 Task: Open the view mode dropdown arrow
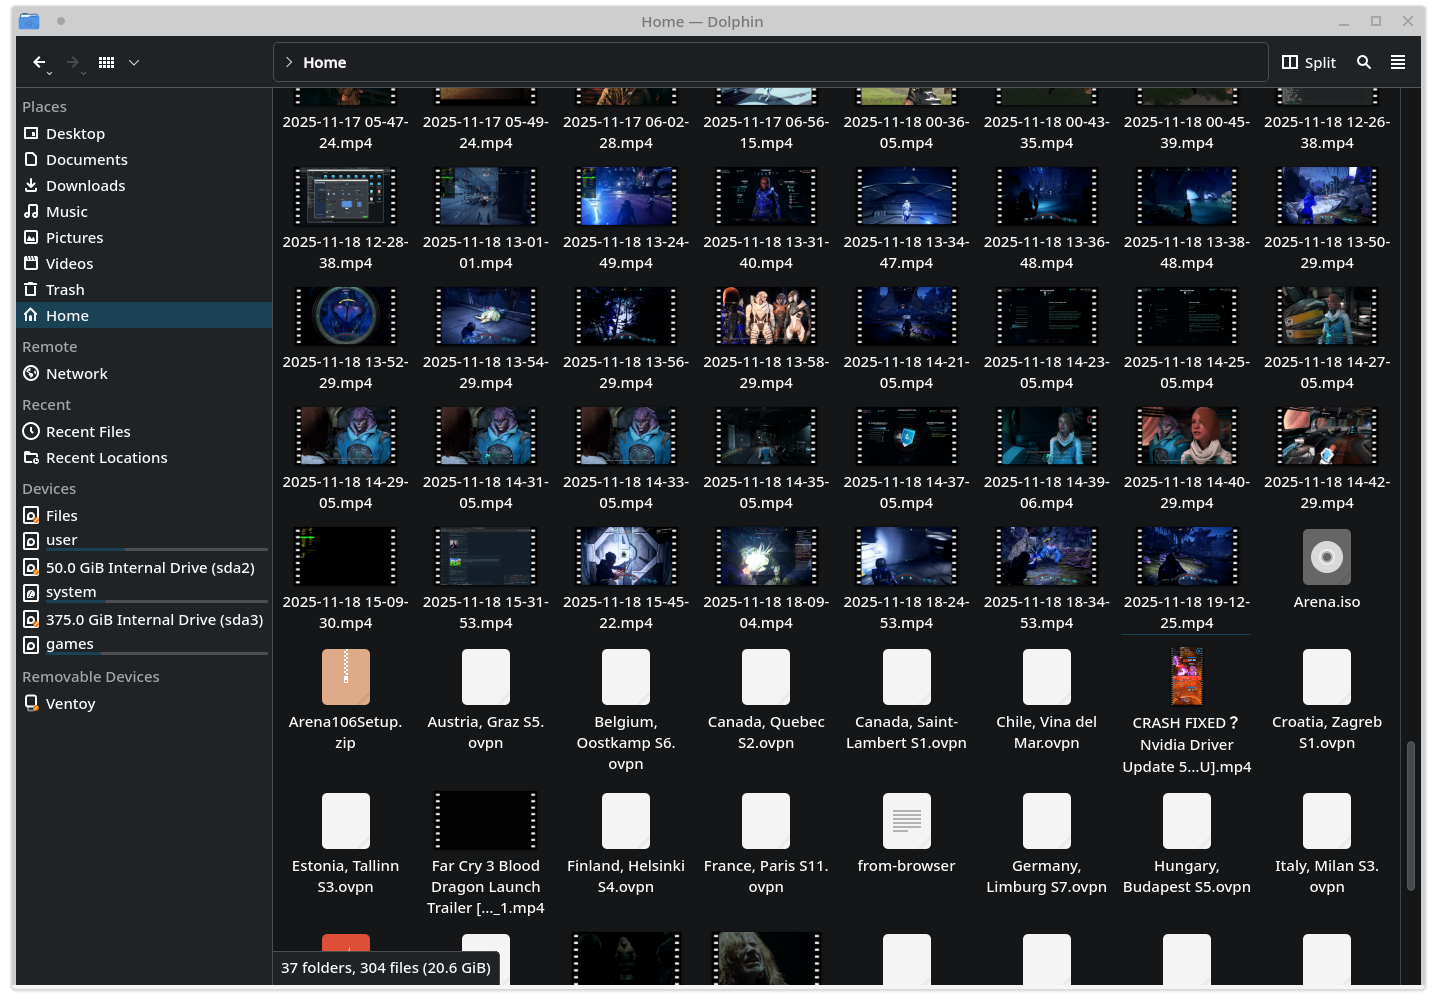point(134,62)
